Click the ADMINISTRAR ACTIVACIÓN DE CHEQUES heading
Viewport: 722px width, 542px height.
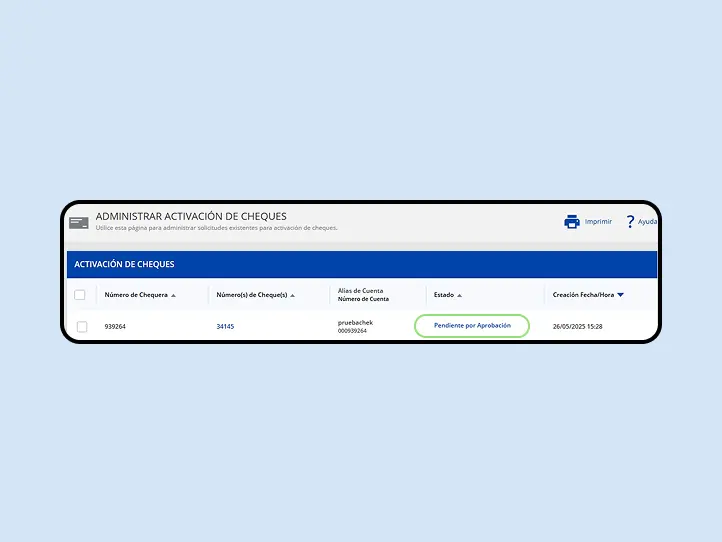[x=191, y=216]
